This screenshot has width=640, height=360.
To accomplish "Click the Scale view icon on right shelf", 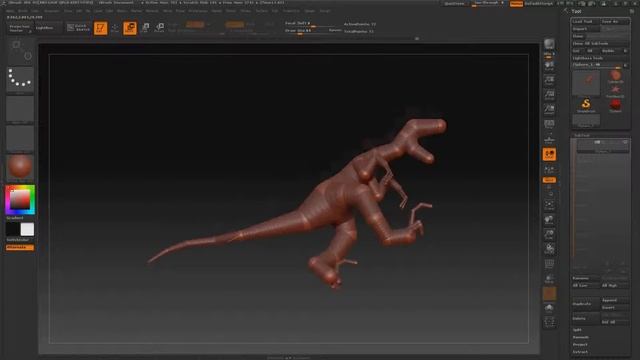I will pyautogui.click(x=549, y=235).
